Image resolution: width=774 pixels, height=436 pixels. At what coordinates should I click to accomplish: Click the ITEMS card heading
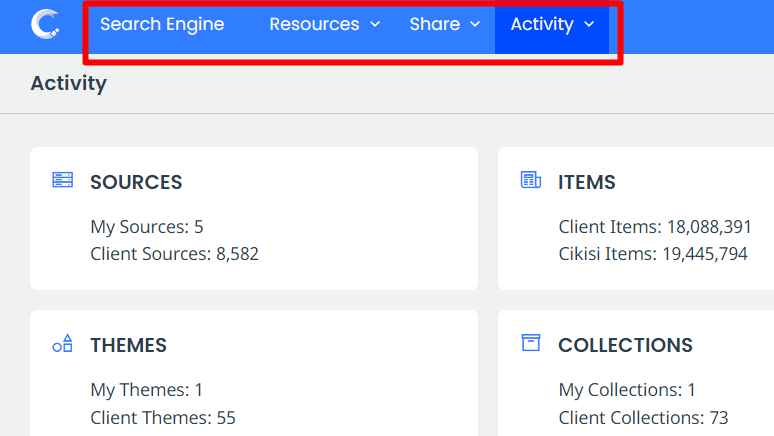pos(587,182)
